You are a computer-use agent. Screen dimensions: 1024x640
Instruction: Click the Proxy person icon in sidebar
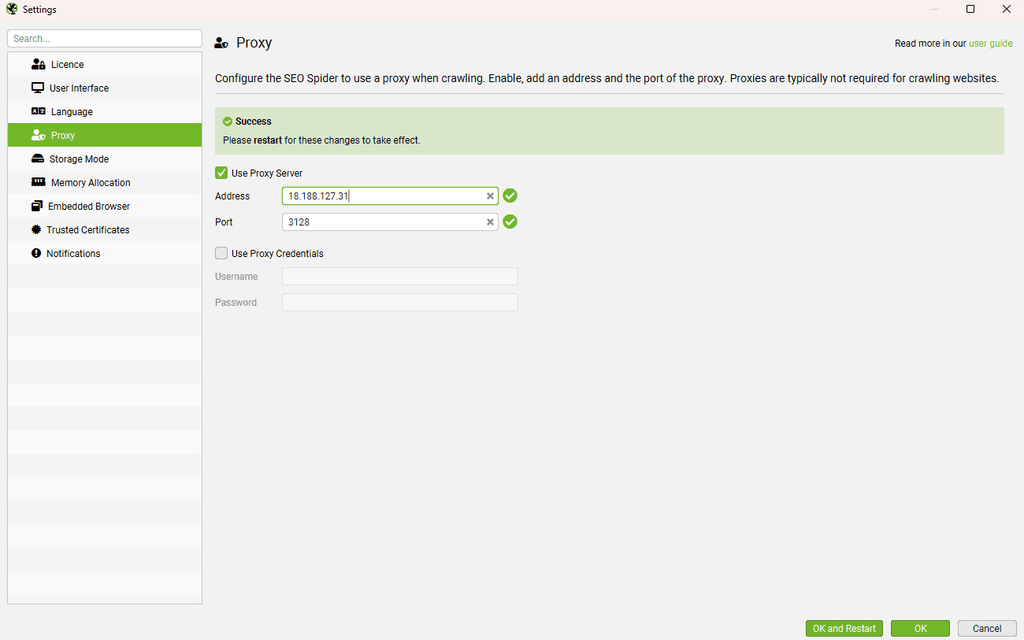39,135
